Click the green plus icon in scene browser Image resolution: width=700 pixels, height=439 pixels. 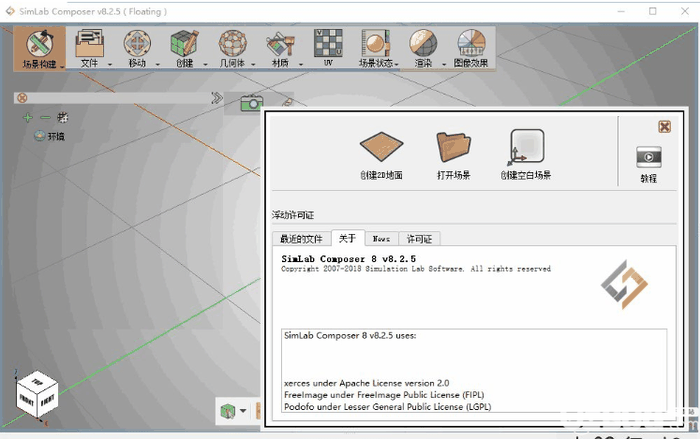point(28,117)
